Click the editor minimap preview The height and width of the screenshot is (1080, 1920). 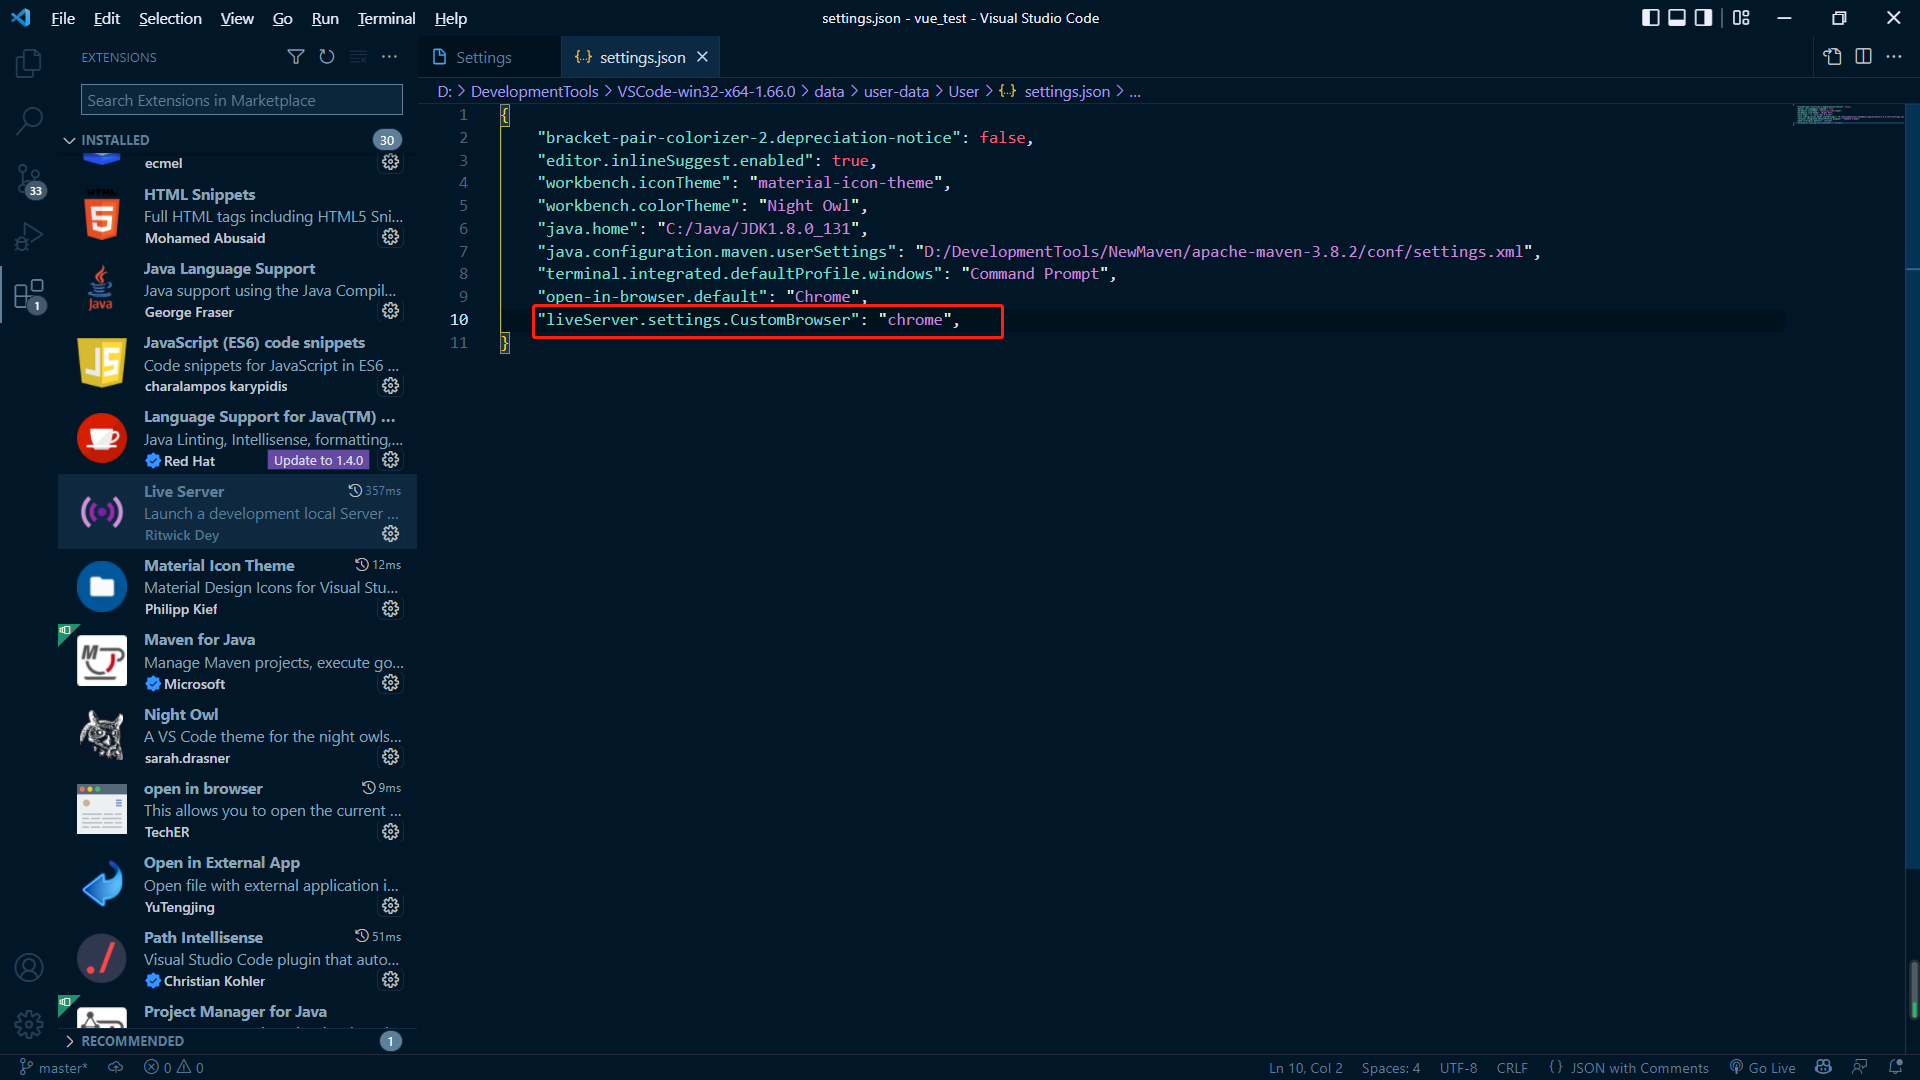click(1848, 114)
